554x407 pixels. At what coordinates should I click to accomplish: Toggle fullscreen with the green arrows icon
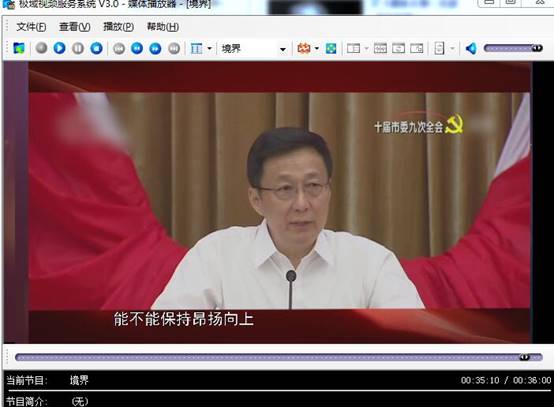click(331, 48)
